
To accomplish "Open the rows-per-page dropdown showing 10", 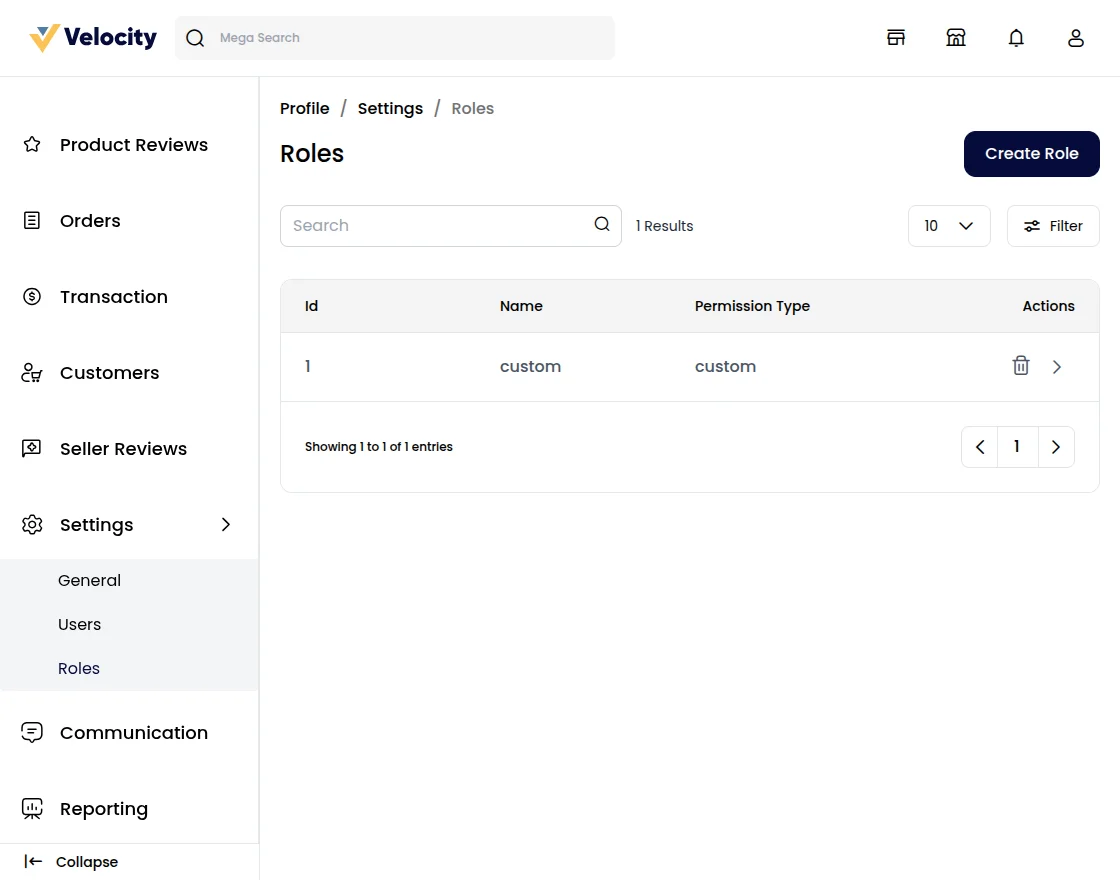I will point(948,226).
